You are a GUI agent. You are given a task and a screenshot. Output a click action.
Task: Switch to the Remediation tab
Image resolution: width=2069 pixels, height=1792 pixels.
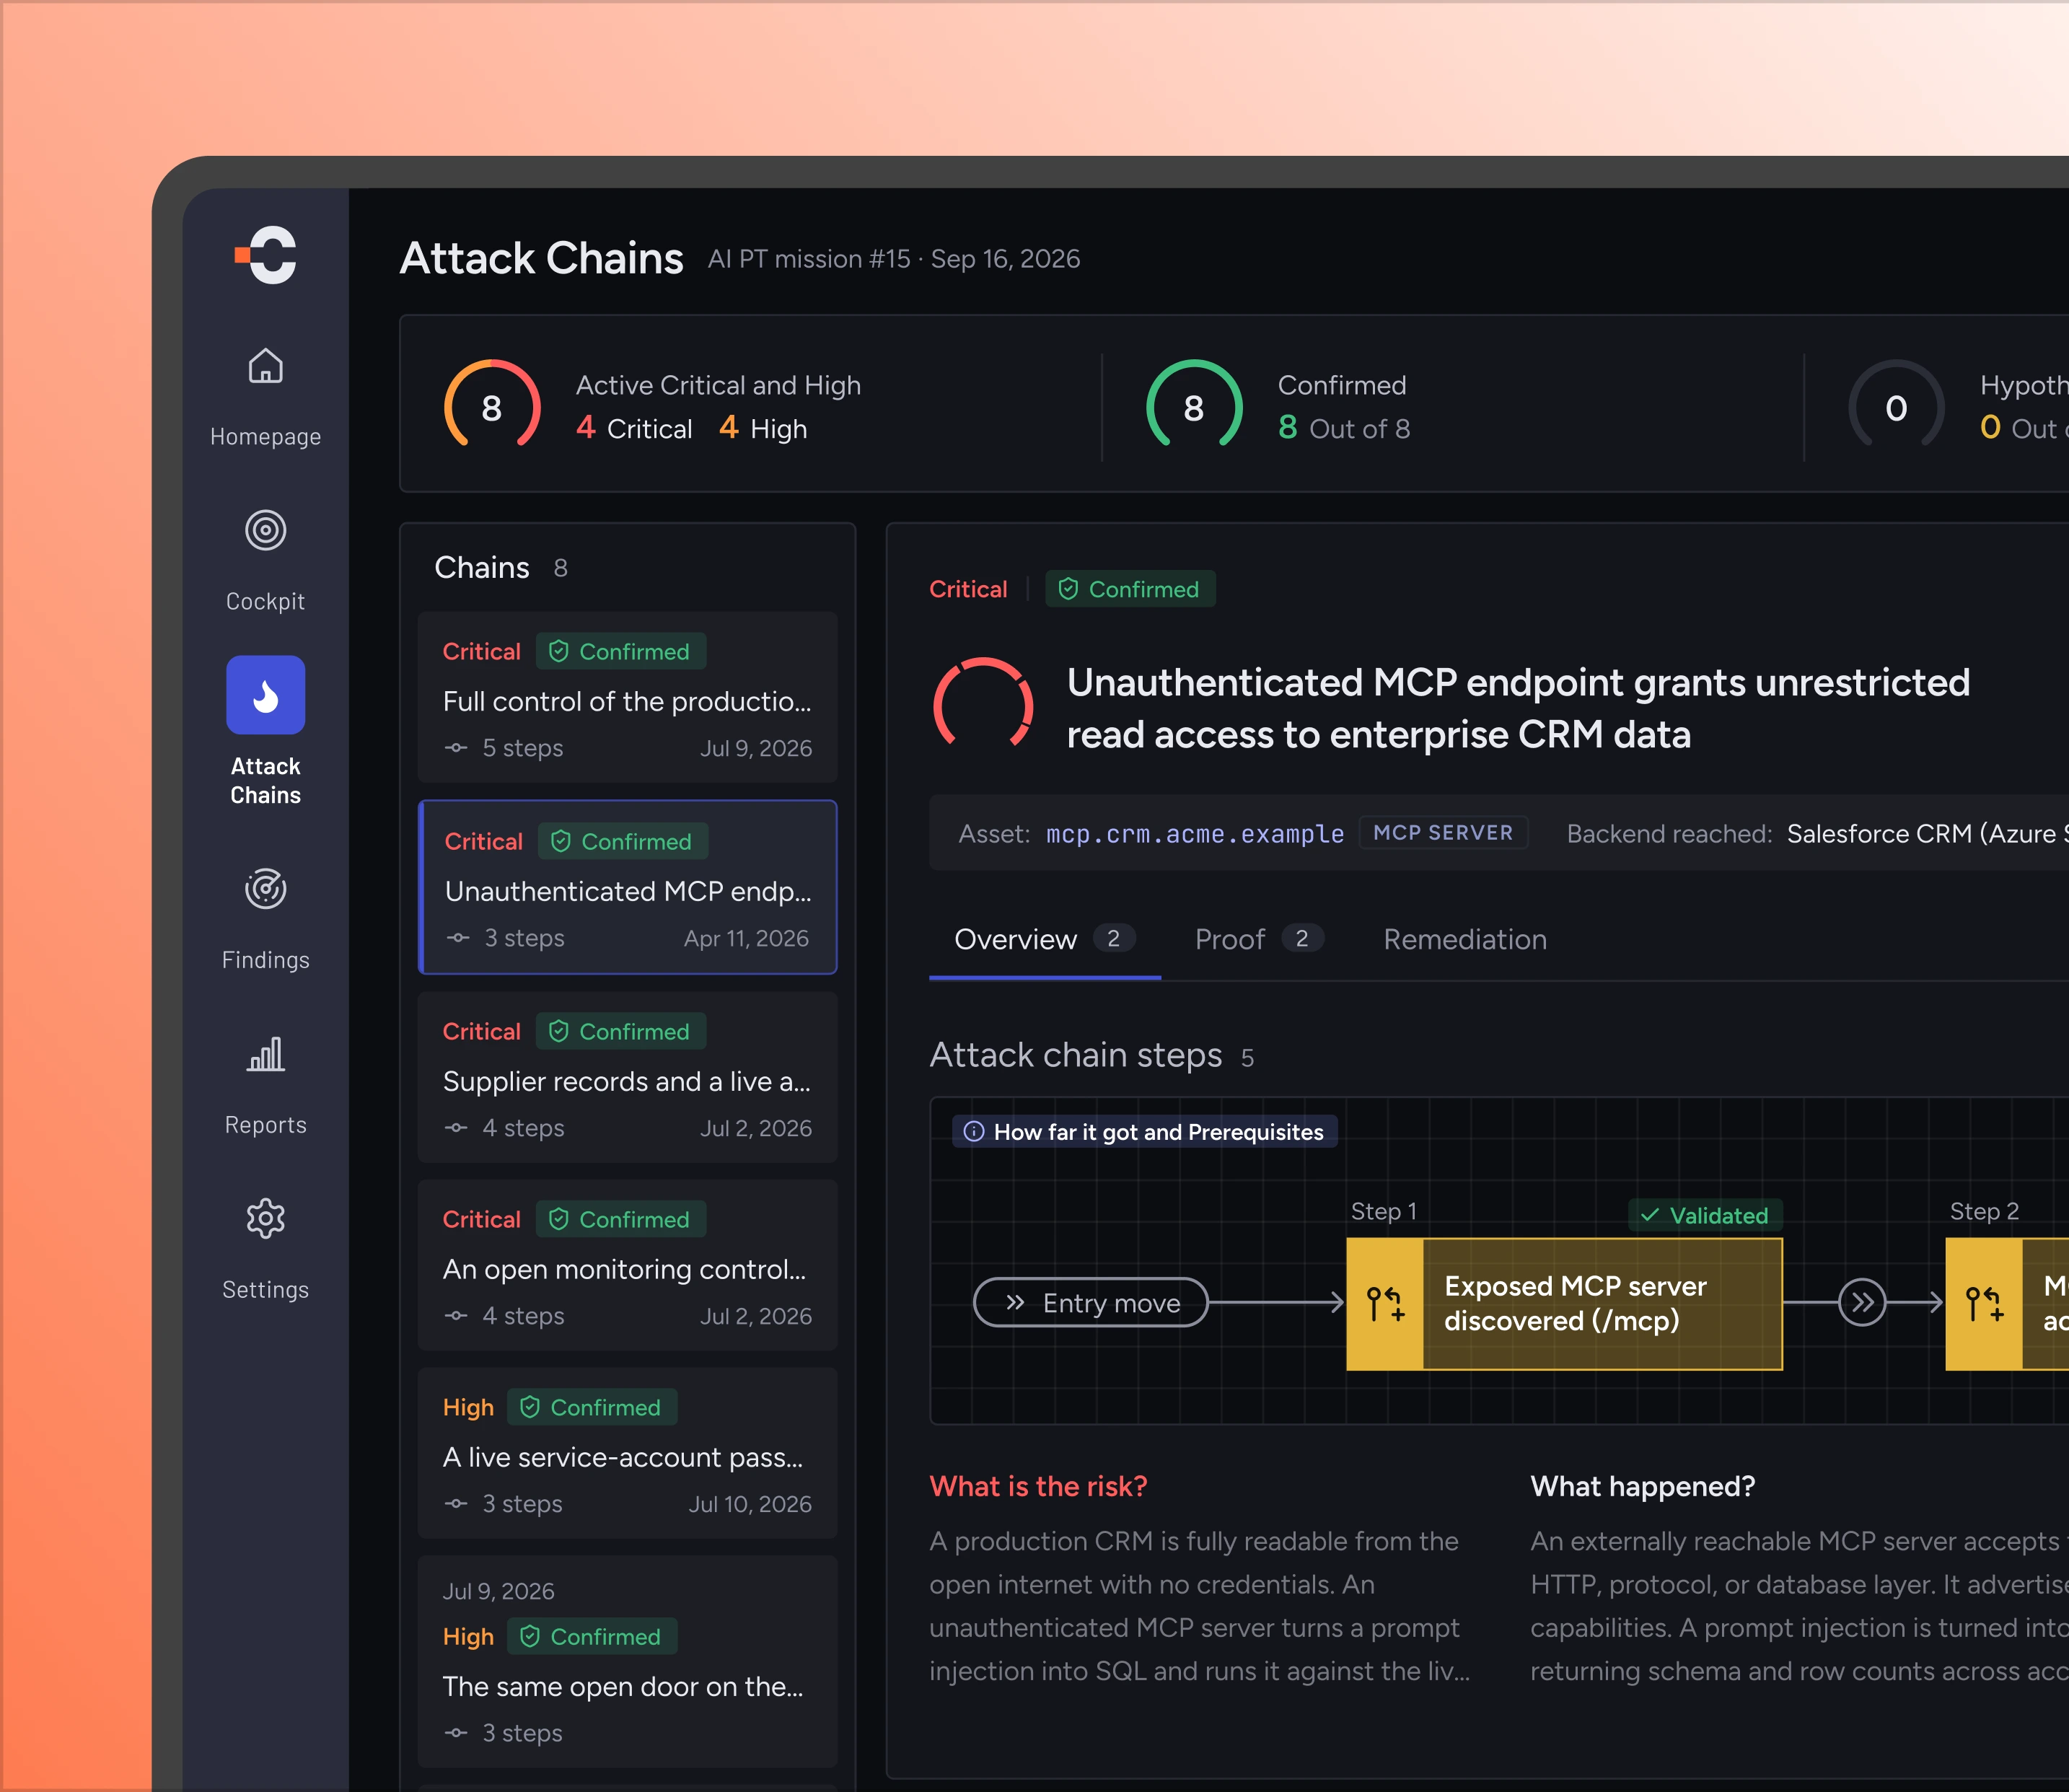[1465, 939]
